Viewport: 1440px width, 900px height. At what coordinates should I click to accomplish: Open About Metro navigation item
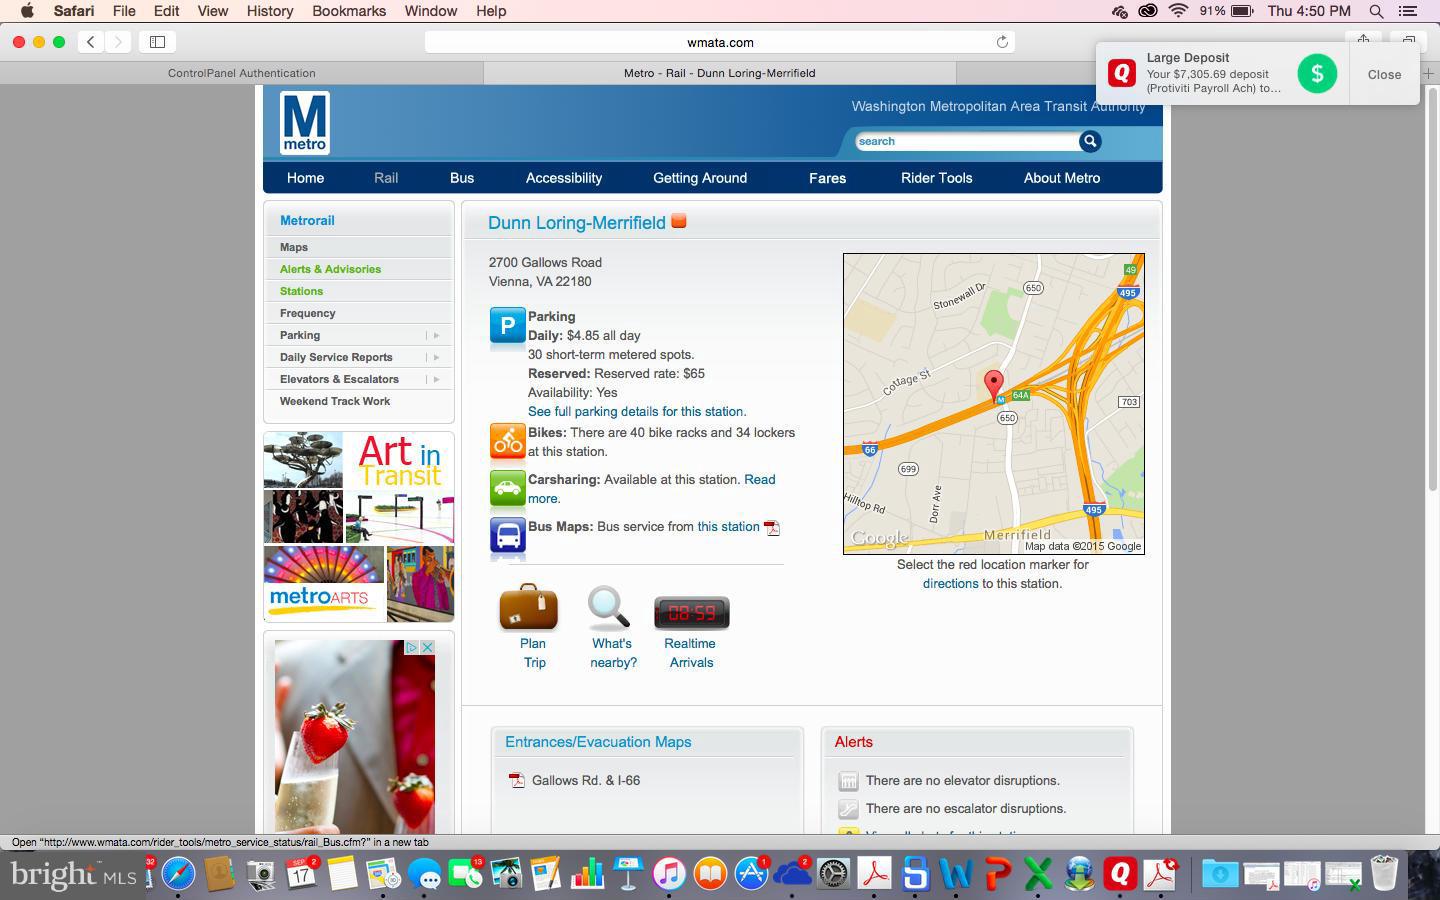1062,178
